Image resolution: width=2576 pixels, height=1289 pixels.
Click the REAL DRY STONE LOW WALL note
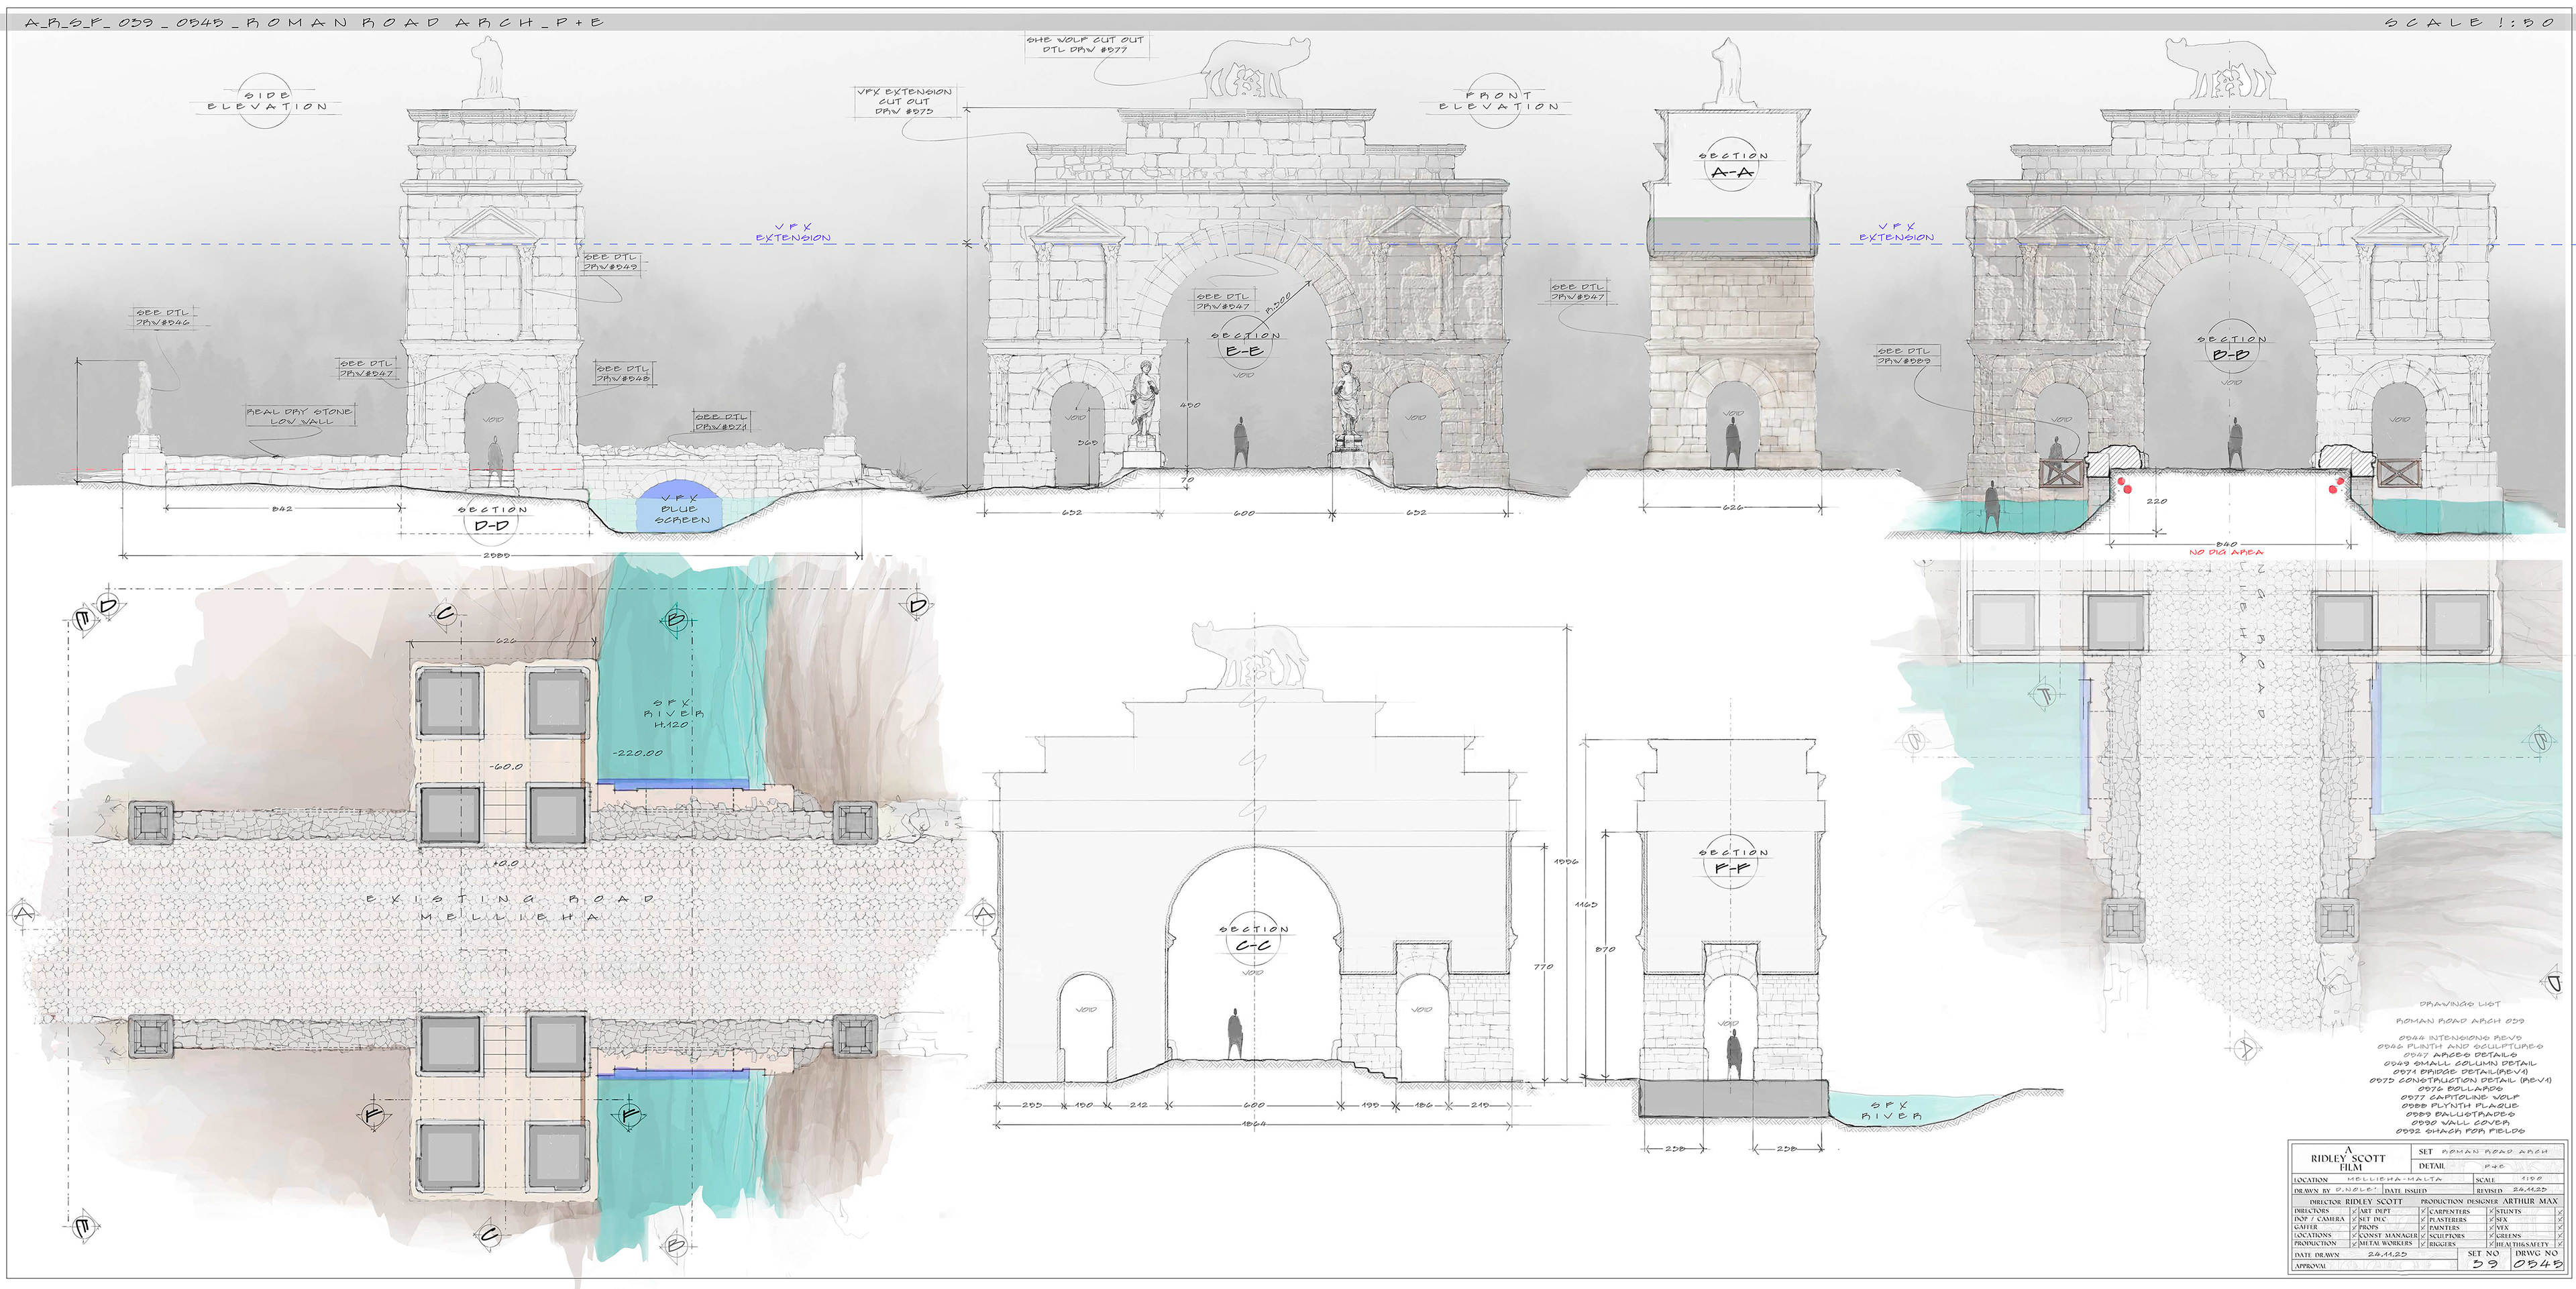pos(300,416)
